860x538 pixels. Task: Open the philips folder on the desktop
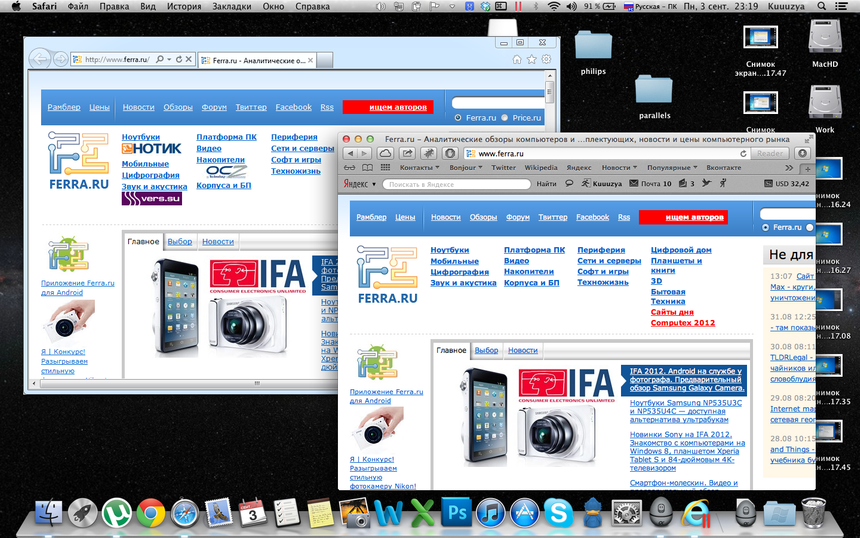(593, 53)
